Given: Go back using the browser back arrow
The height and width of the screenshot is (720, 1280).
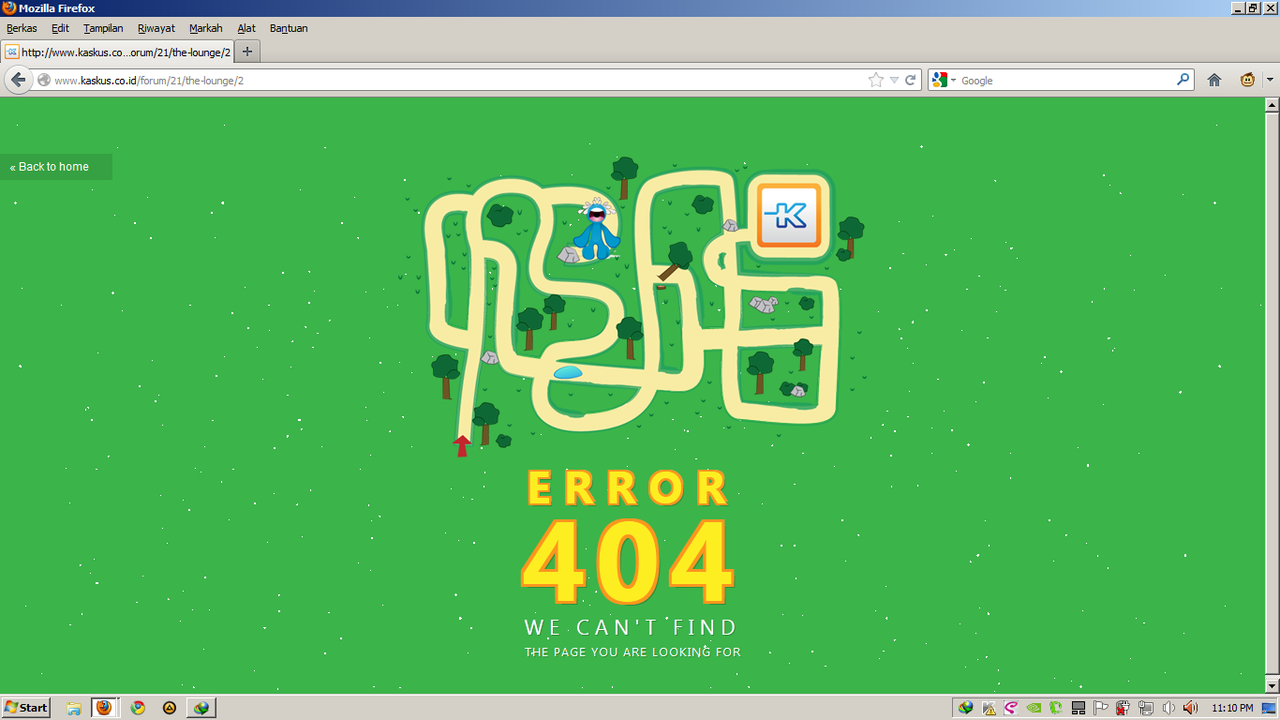Looking at the screenshot, I should coord(18,80).
